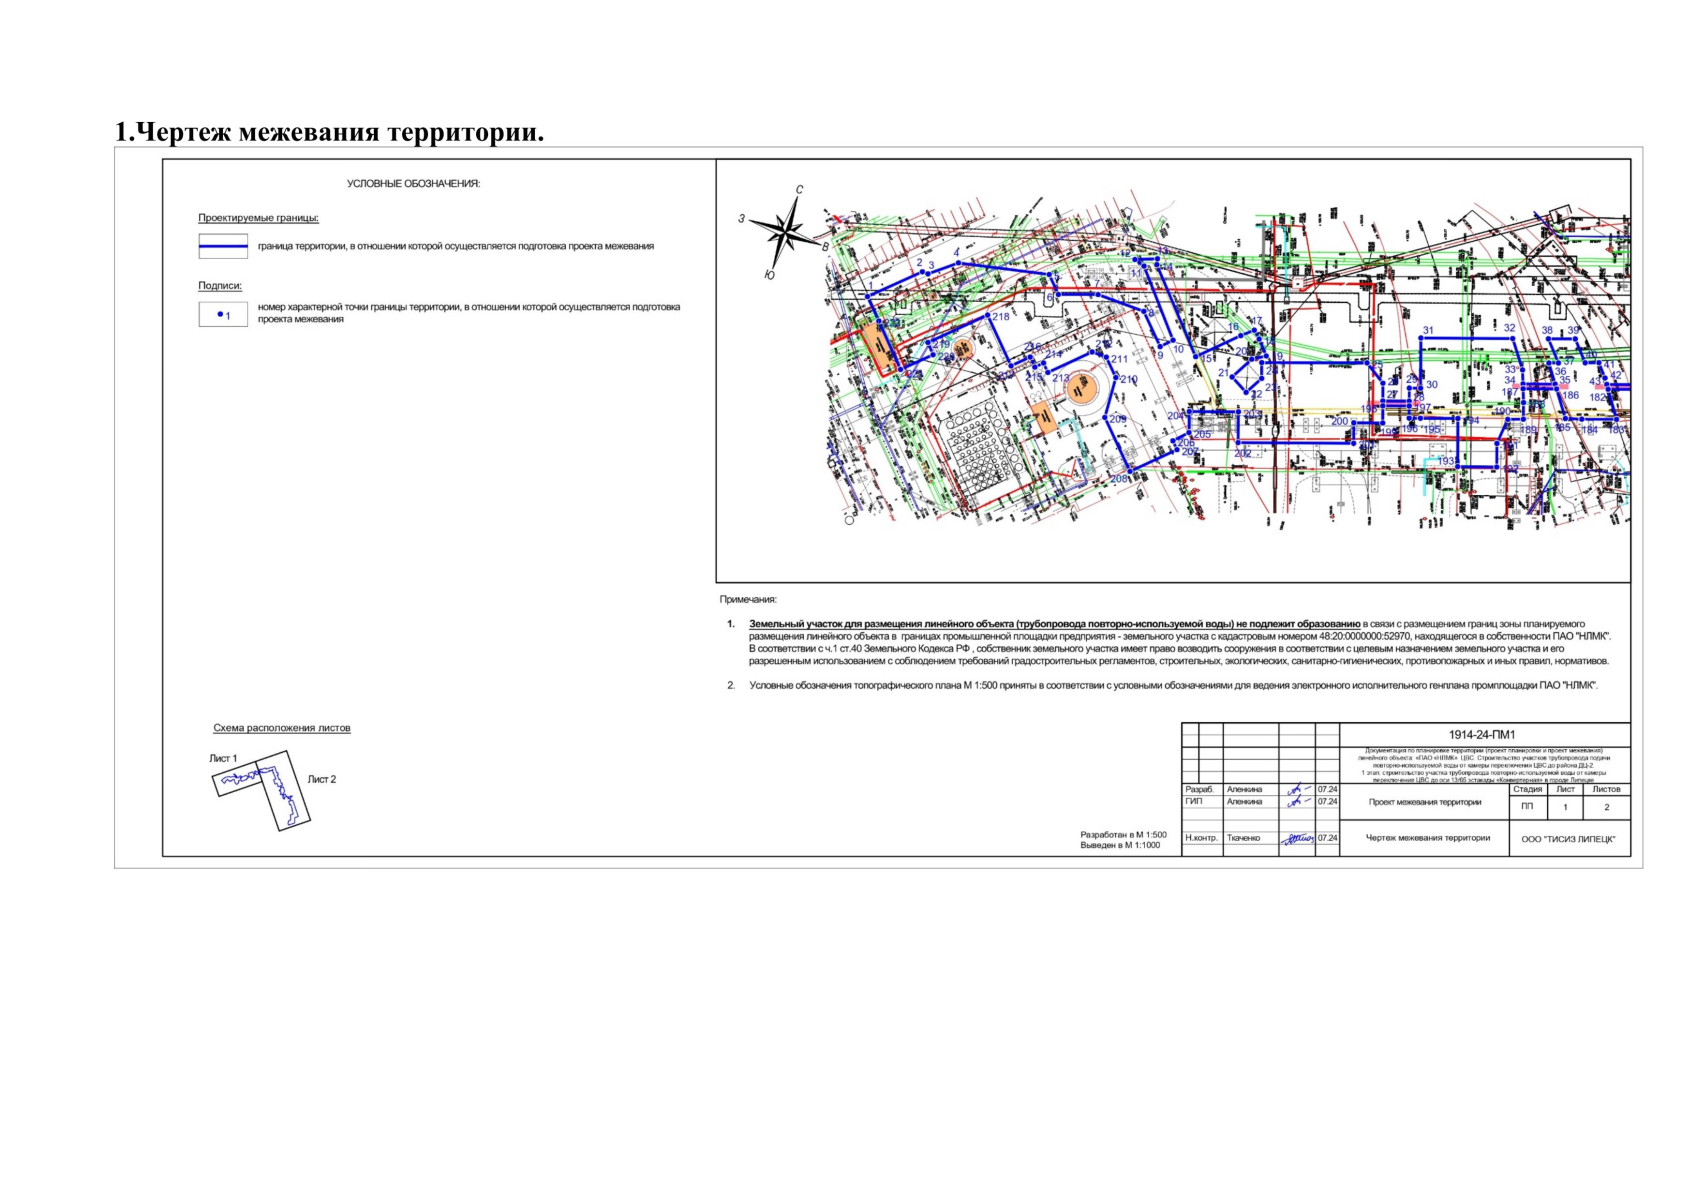Click boundary point 208 on the map
Viewport: 1697px width, 1200px height.
(1128, 473)
